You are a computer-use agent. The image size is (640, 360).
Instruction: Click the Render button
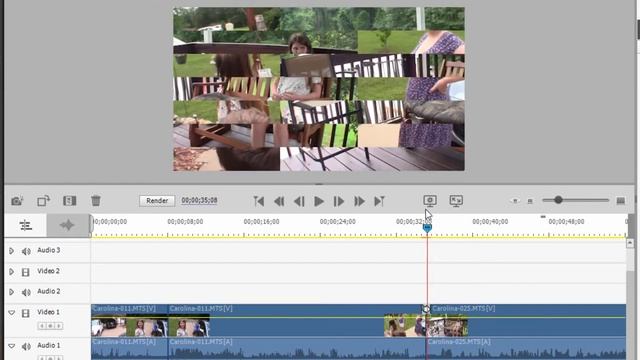[x=157, y=201]
